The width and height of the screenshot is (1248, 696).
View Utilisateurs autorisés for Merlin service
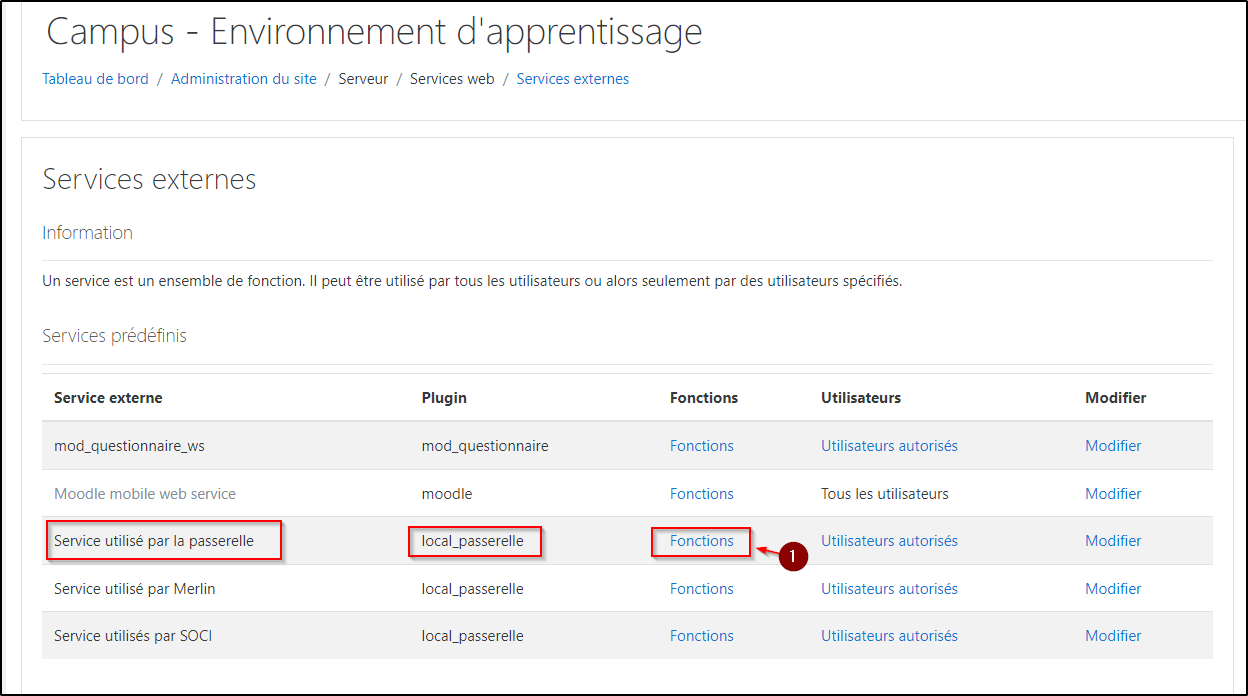889,589
